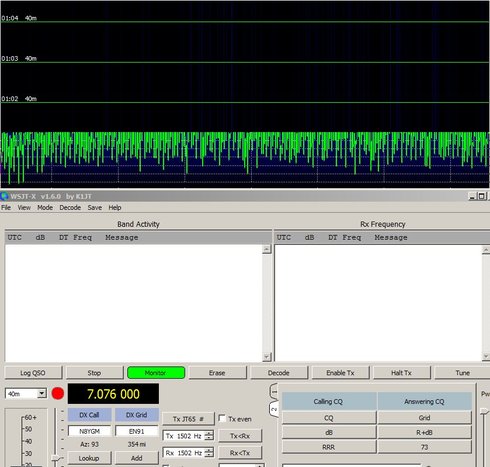Click the RRR message button
The image size is (490, 467).
pyautogui.click(x=329, y=447)
